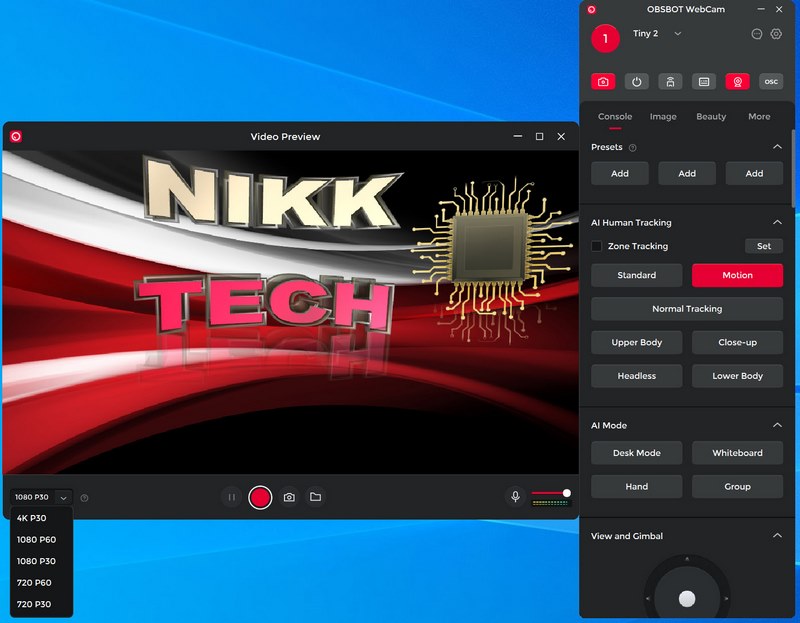
Task: Select 1080 P30 from resolution list
Action: tap(41, 561)
